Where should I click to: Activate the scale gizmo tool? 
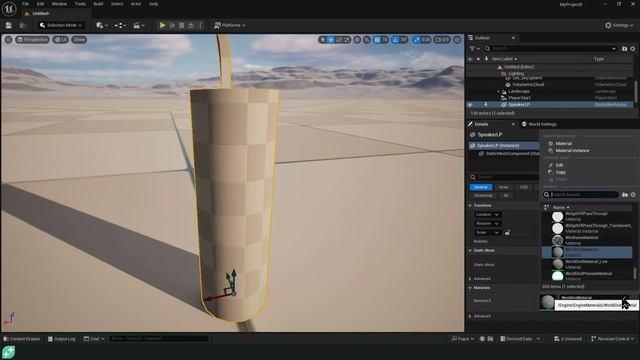(346, 40)
